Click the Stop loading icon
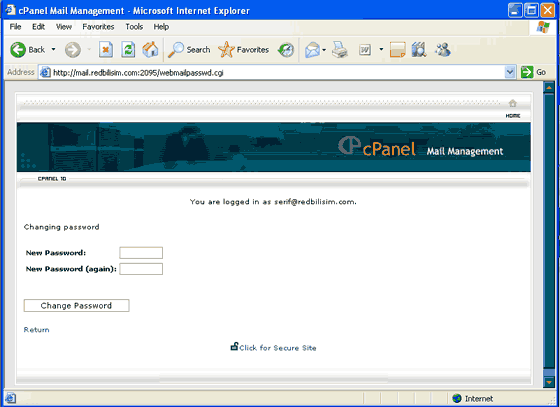Image resolution: width=560 pixels, height=407 pixels. [106, 50]
